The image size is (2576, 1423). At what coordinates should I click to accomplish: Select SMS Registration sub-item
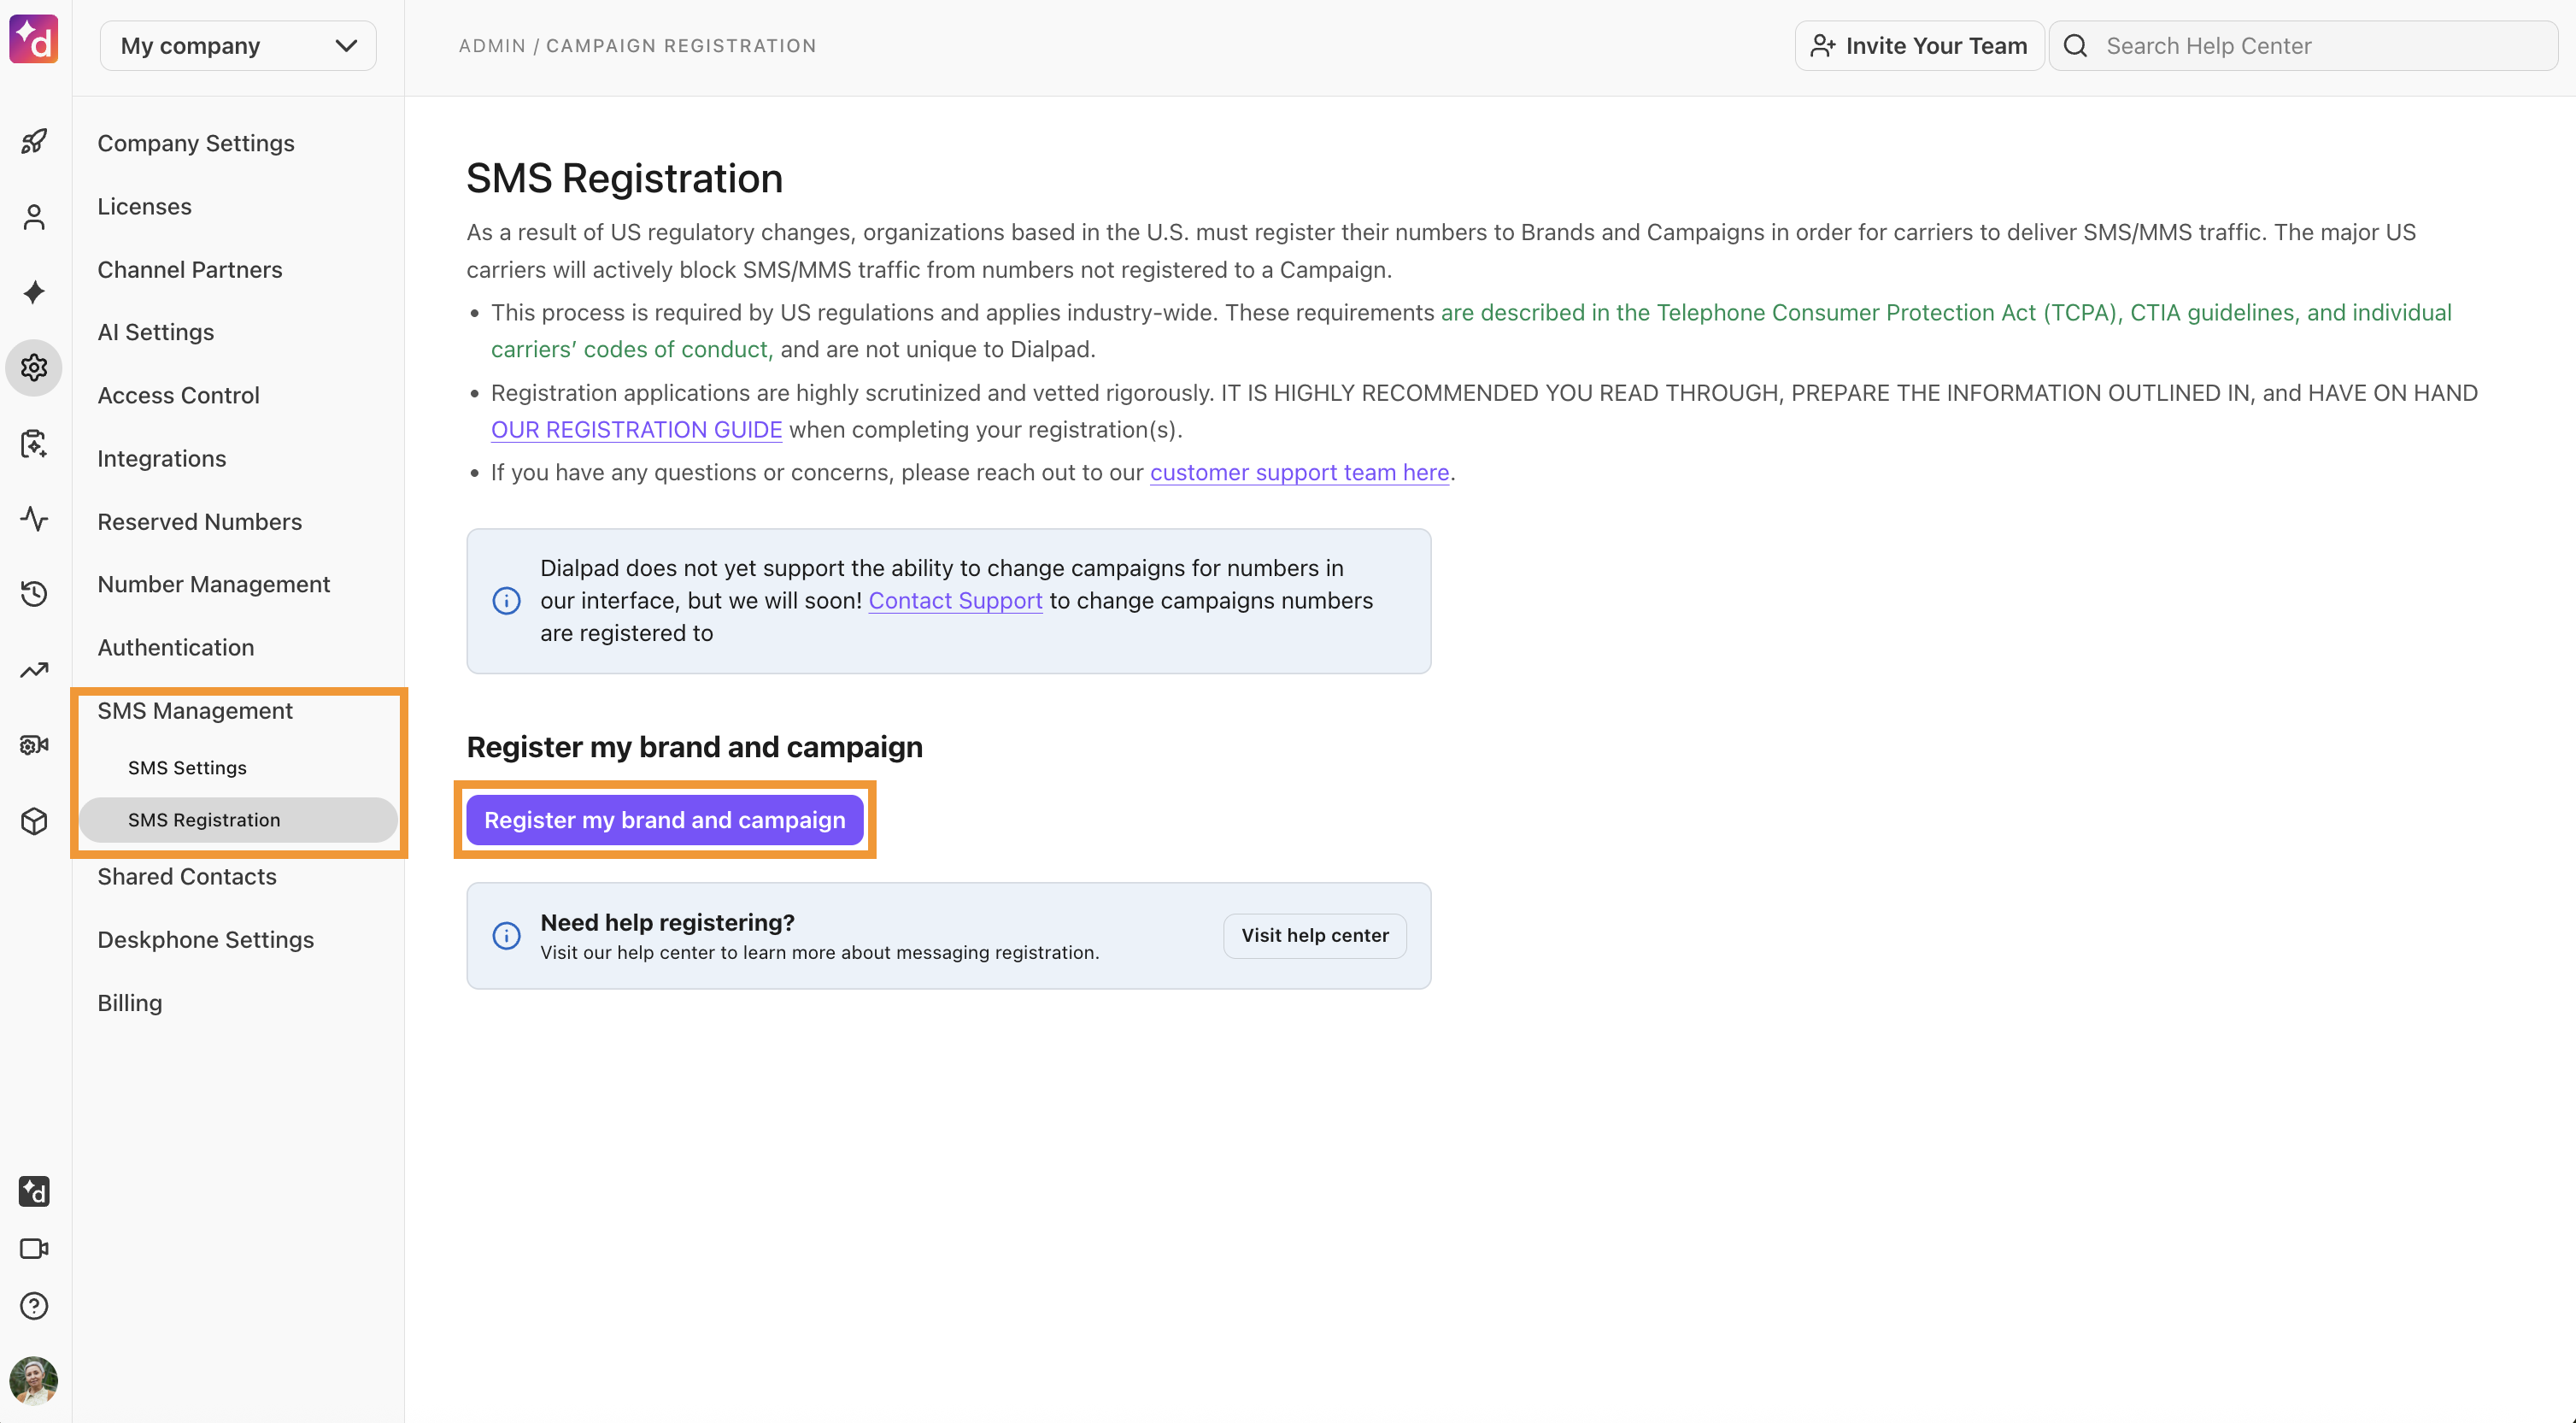click(239, 820)
